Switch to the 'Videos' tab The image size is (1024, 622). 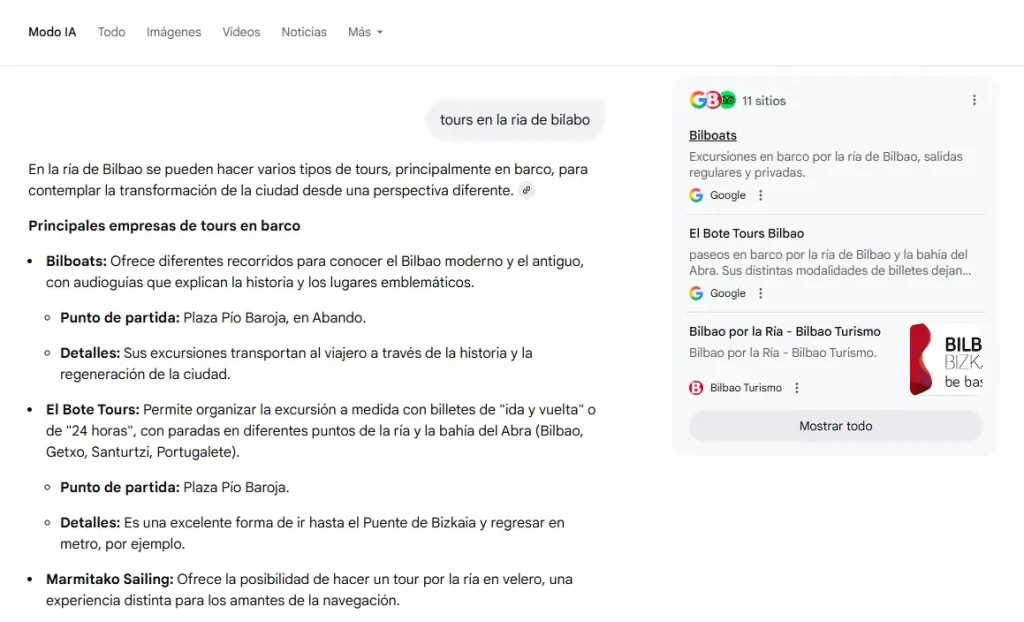click(x=241, y=32)
